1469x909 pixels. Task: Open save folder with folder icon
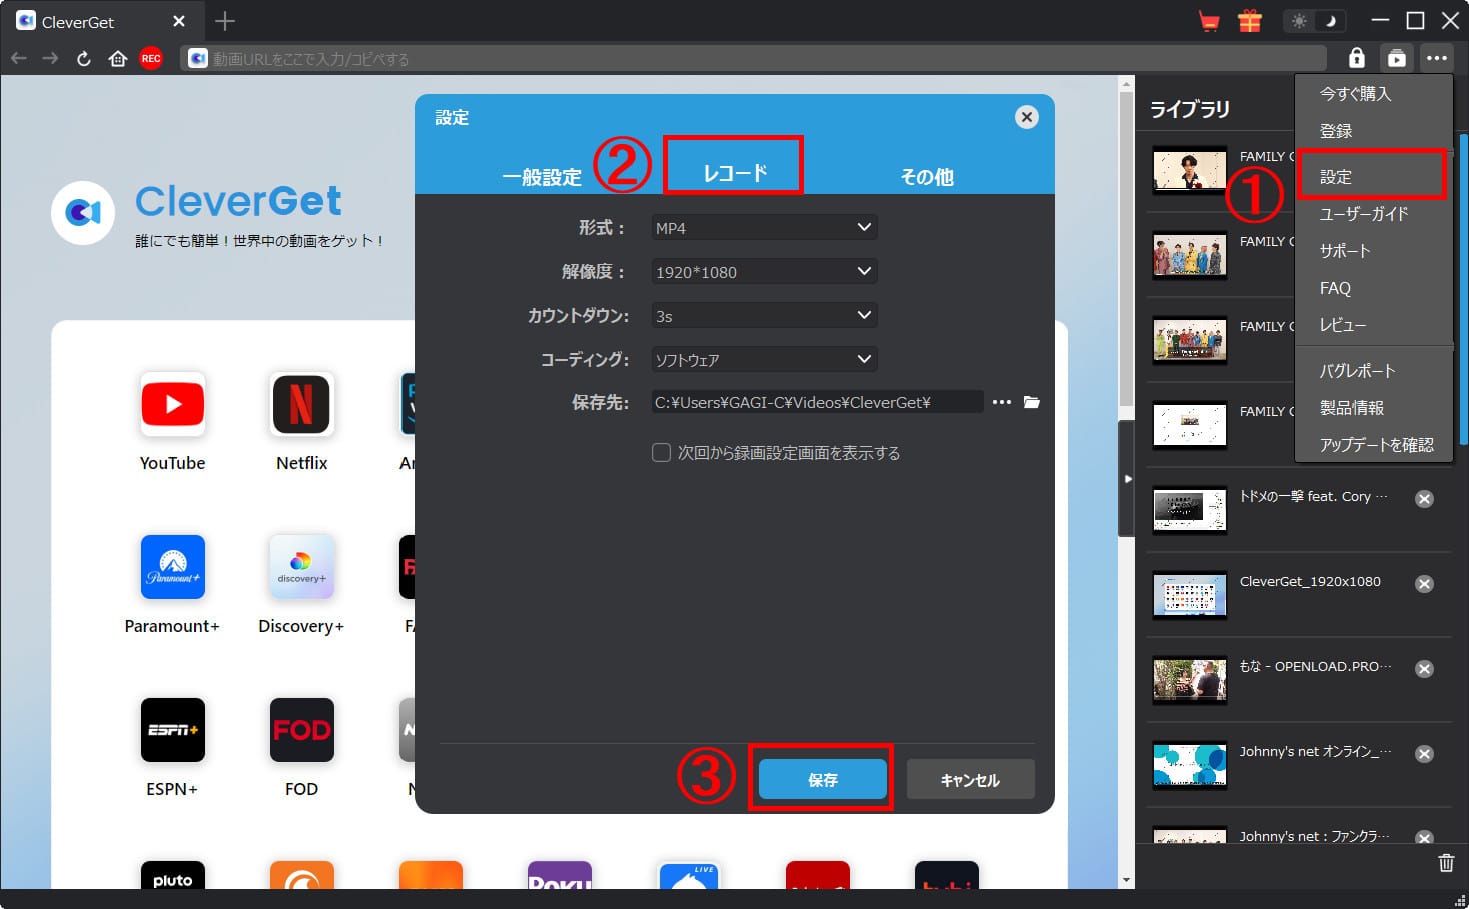pos(1032,402)
